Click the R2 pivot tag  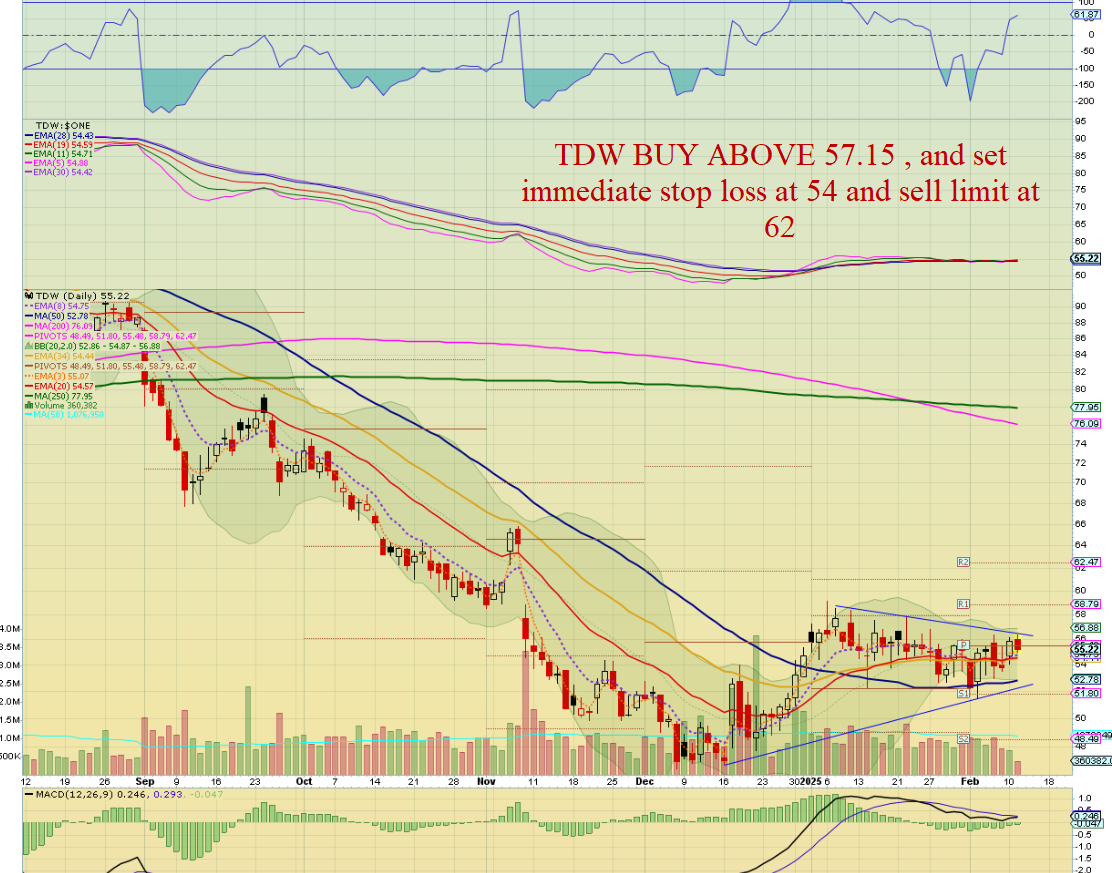click(x=962, y=562)
